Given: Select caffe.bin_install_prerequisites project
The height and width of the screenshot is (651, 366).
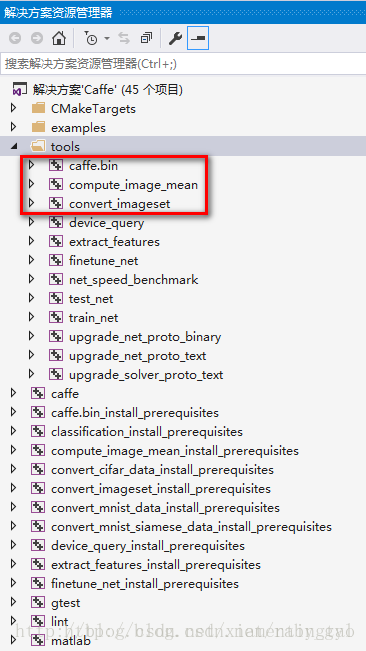Looking at the screenshot, I should pyautogui.click(x=135, y=413).
